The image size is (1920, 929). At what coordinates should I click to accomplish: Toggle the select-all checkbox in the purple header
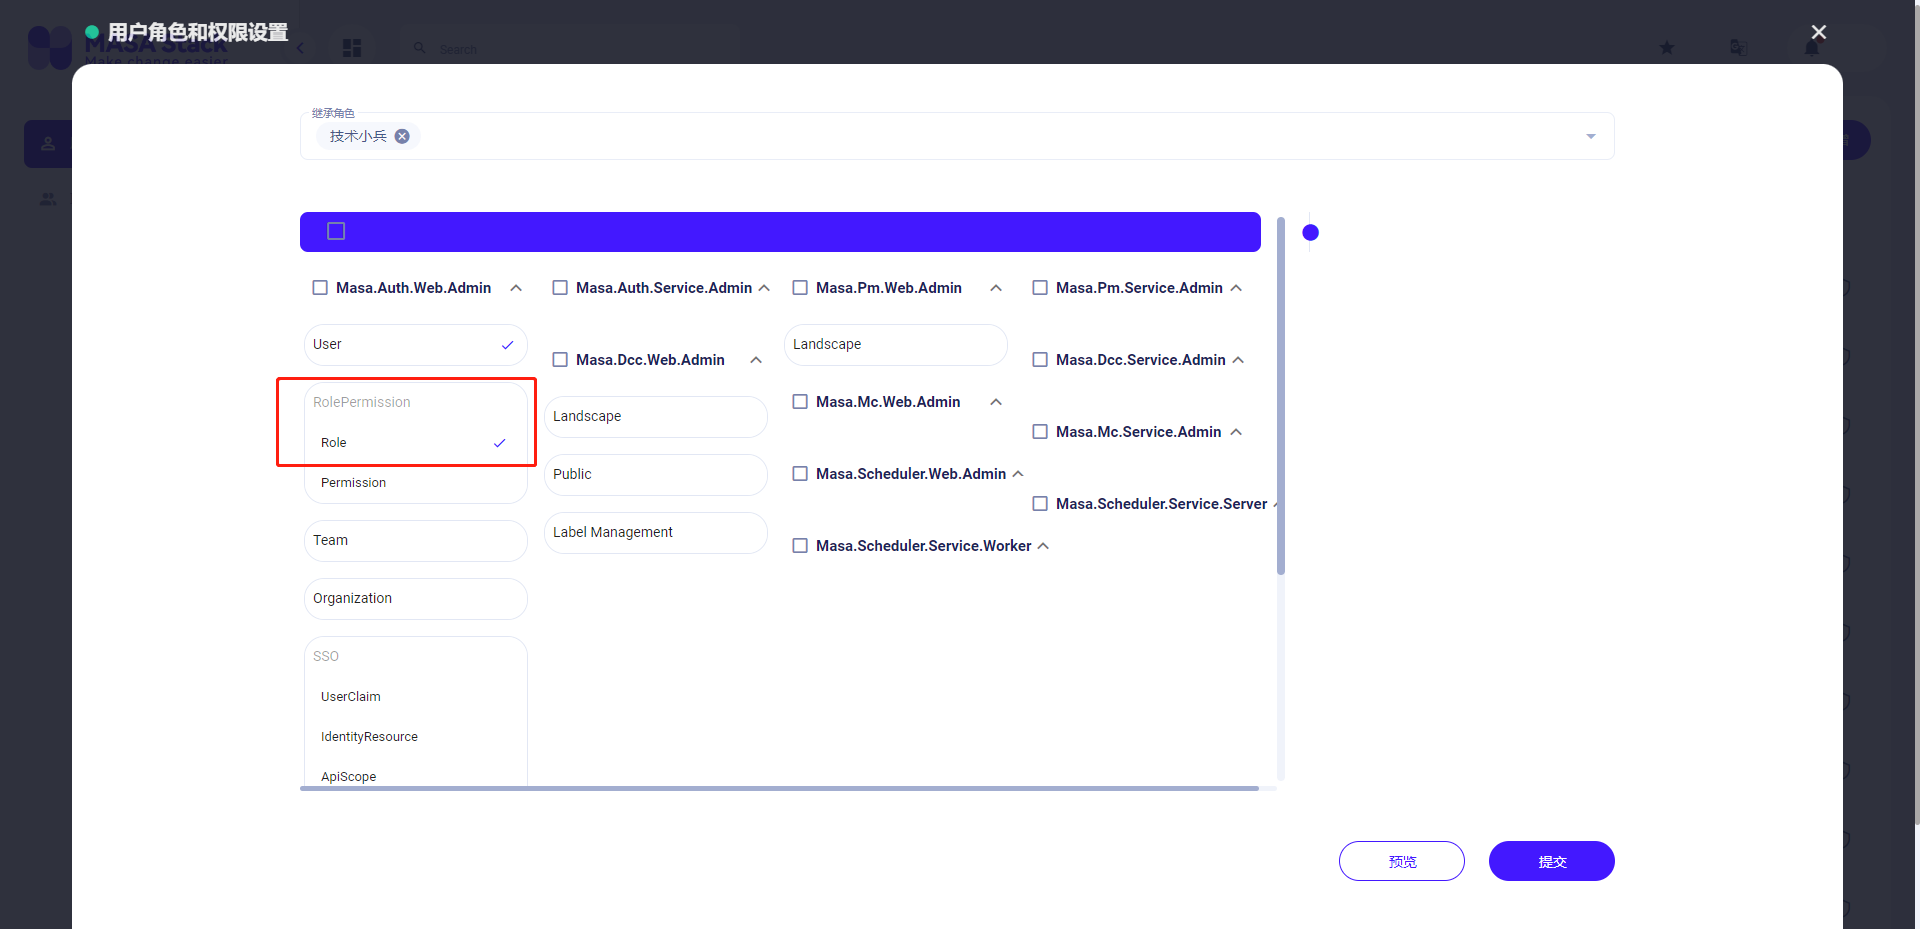[334, 230]
